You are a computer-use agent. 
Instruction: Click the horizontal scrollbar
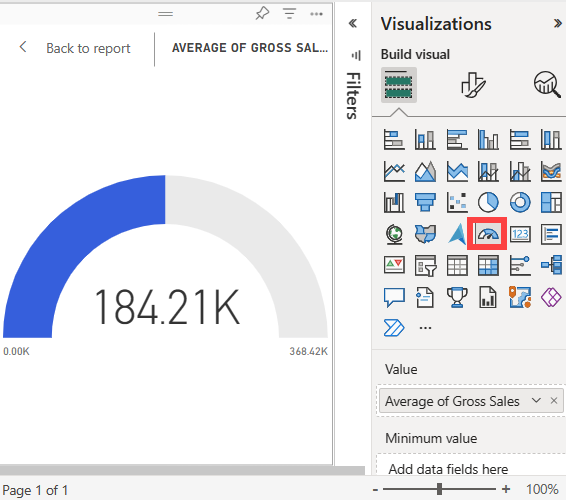click(x=182, y=470)
